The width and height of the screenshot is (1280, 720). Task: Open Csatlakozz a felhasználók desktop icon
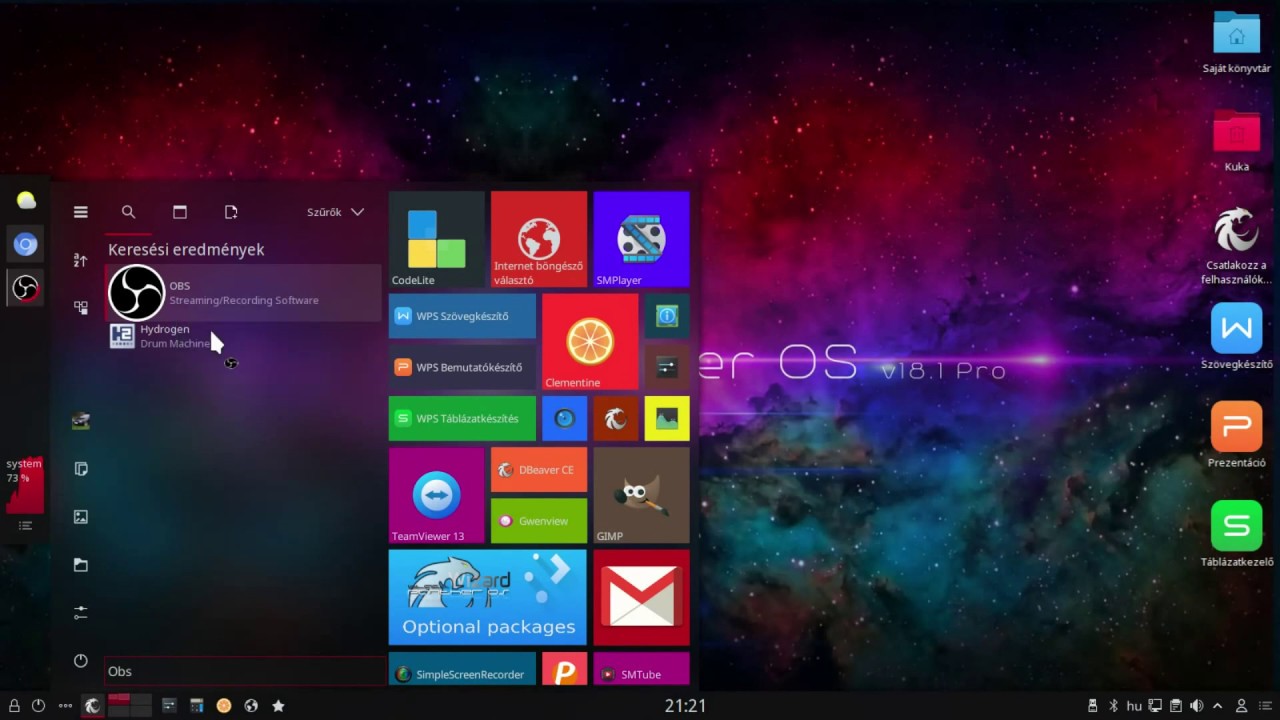pyautogui.click(x=1237, y=245)
